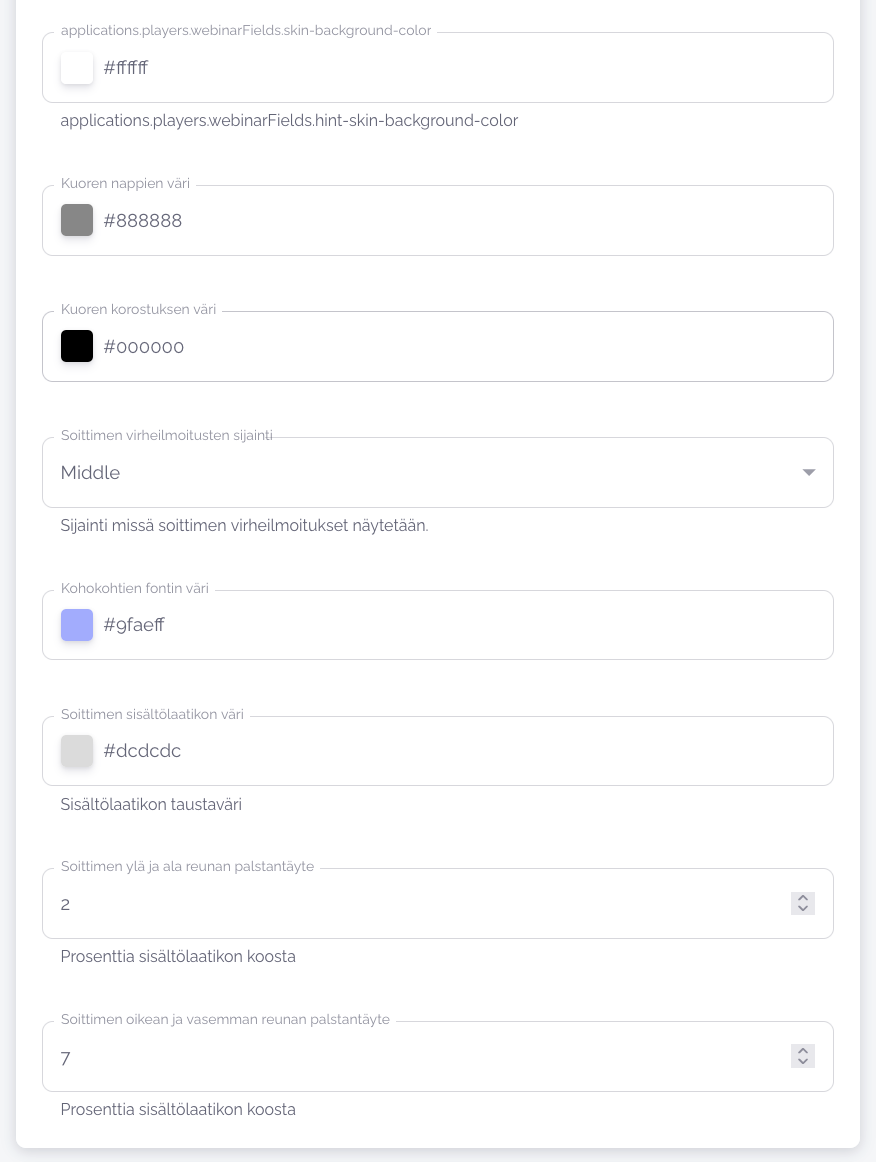Select the #9faeff hex value field

pyautogui.click(x=400, y=626)
